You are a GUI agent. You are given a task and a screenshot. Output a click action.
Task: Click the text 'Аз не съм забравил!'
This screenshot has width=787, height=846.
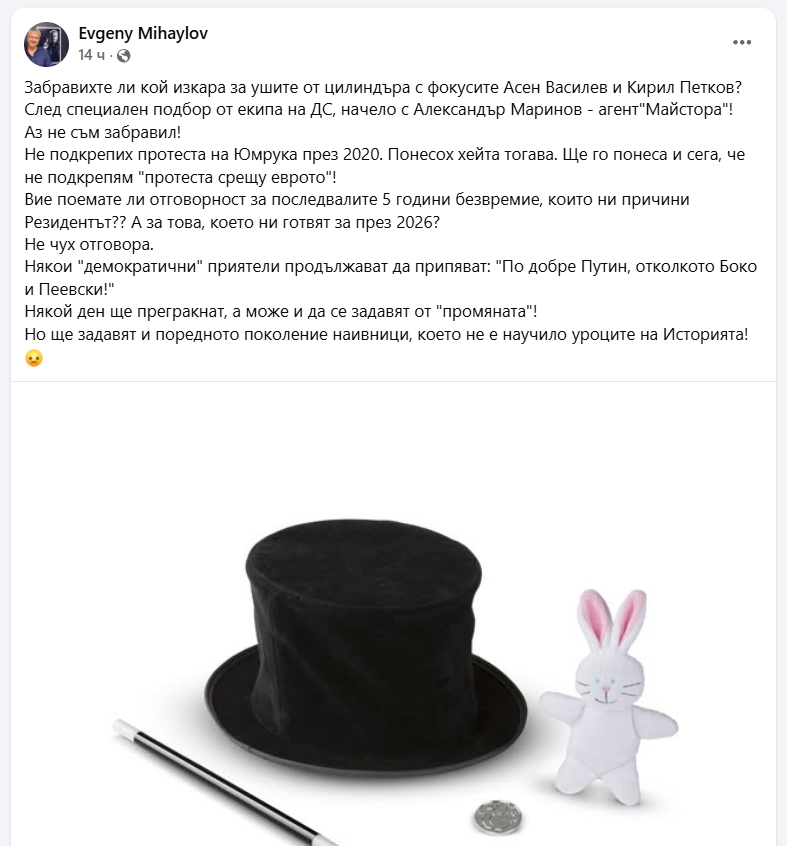tap(102, 132)
